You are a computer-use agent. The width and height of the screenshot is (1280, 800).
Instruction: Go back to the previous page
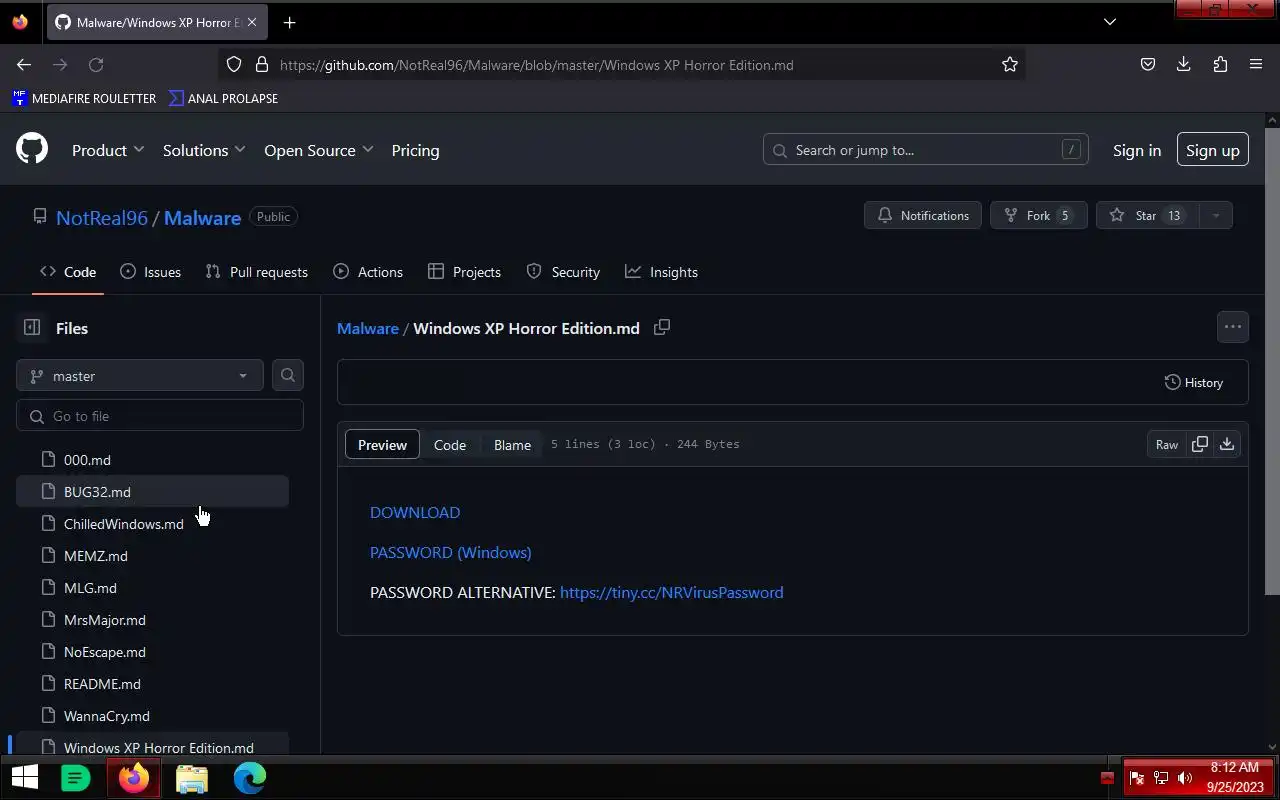point(24,64)
